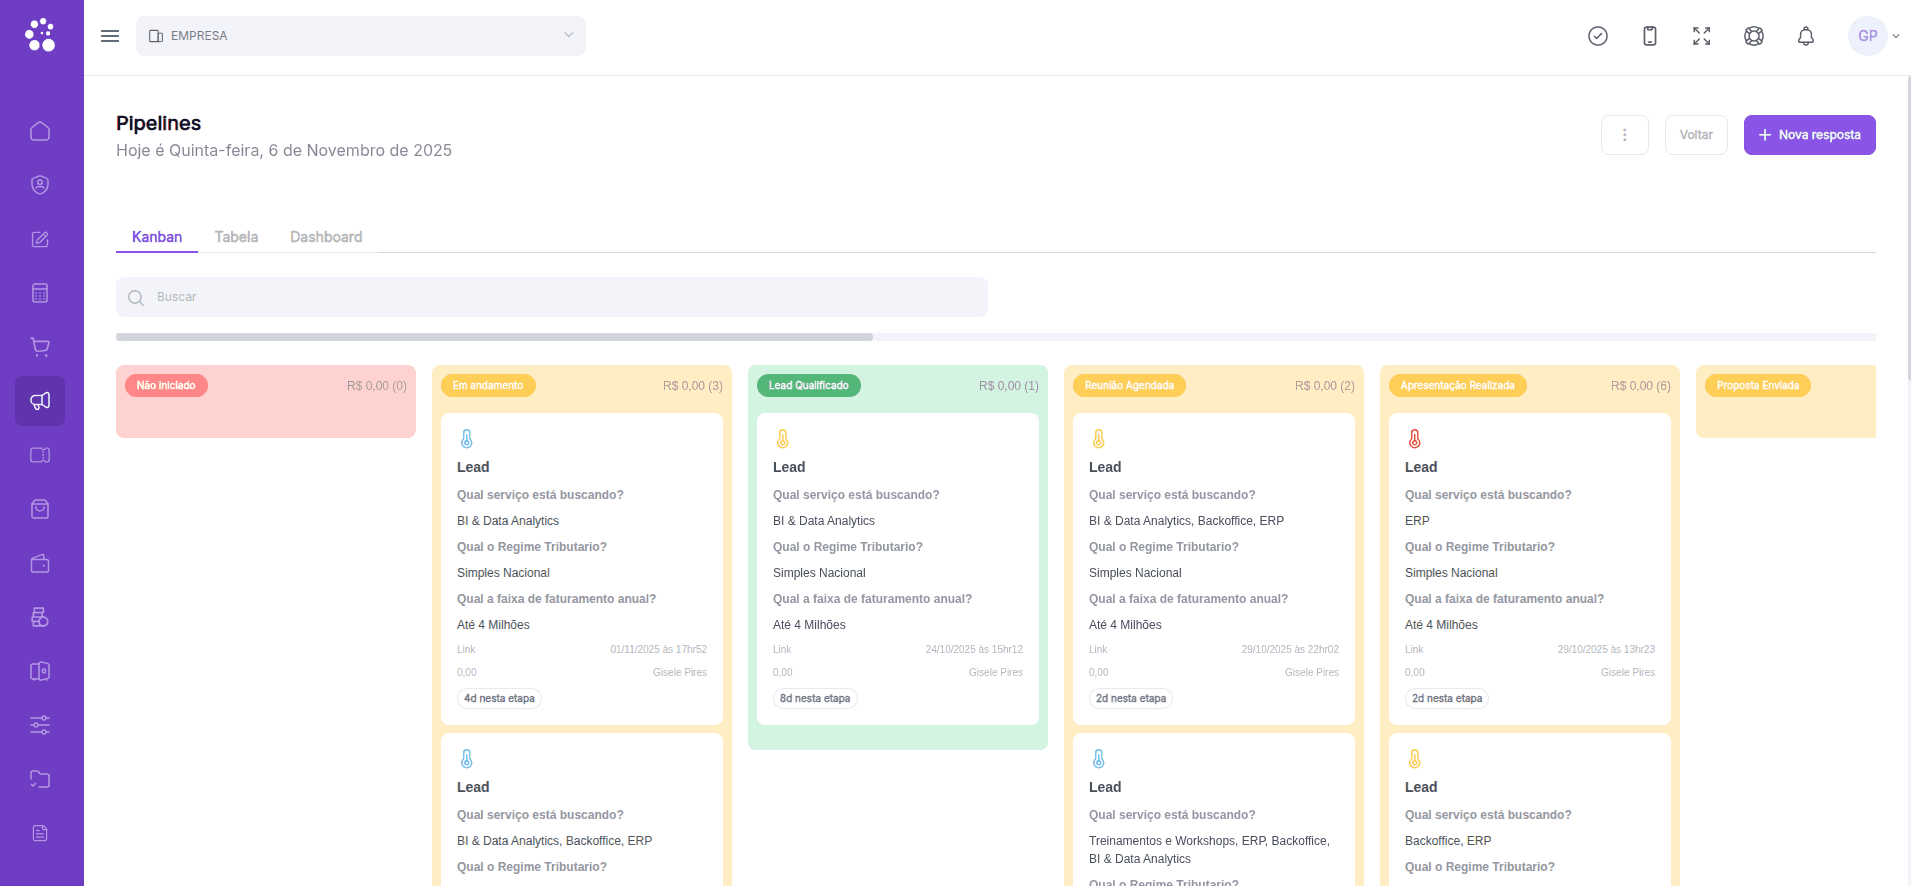Click yellow thermometer on second Apresentação Realizada card
This screenshot has width=1911, height=886.
coord(1415,759)
